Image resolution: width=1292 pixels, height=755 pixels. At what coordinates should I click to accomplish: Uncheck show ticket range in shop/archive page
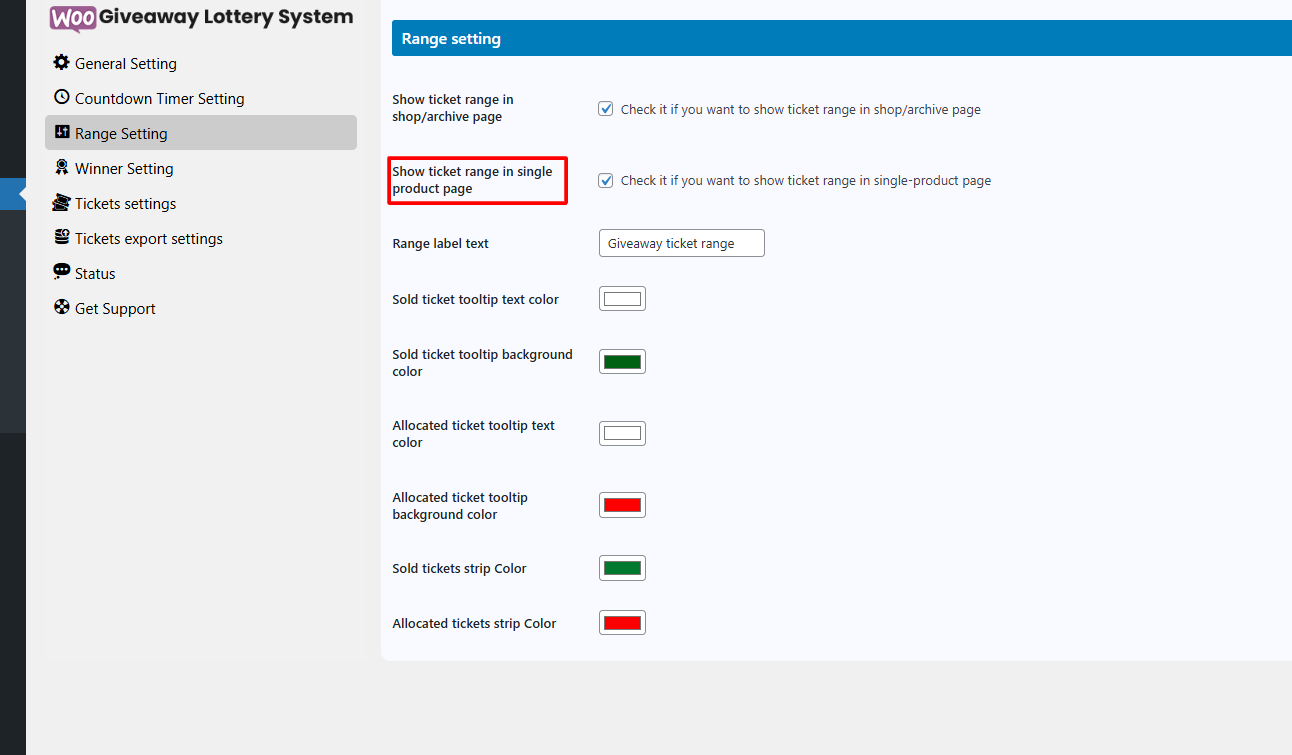pyautogui.click(x=605, y=109)
